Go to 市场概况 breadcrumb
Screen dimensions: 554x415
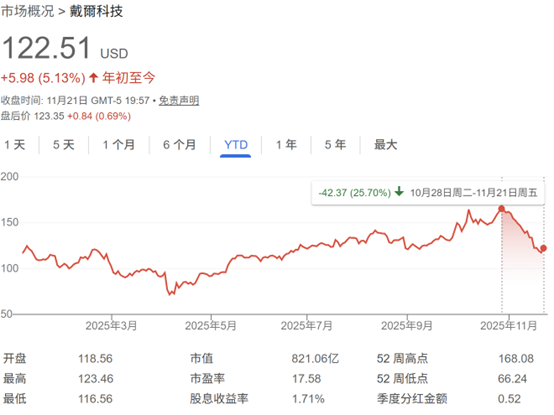[28, 11]
